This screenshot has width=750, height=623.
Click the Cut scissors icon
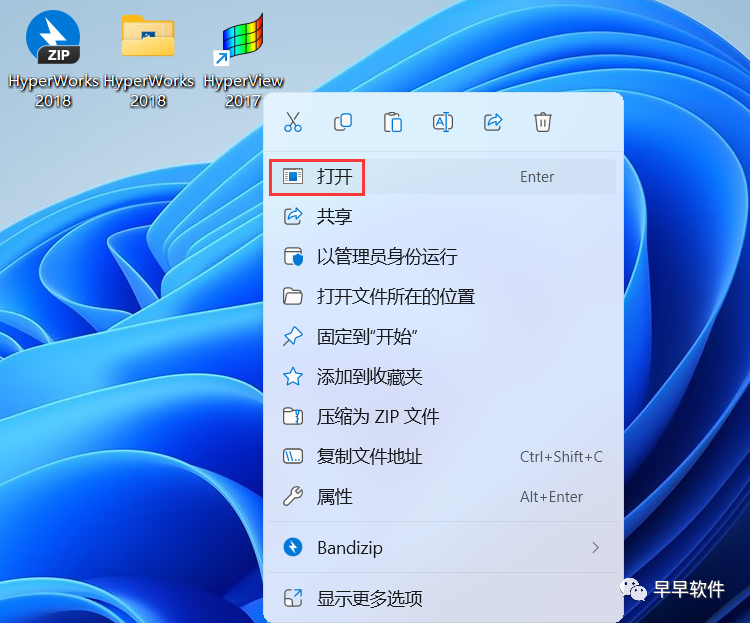[x=293, y=122]
